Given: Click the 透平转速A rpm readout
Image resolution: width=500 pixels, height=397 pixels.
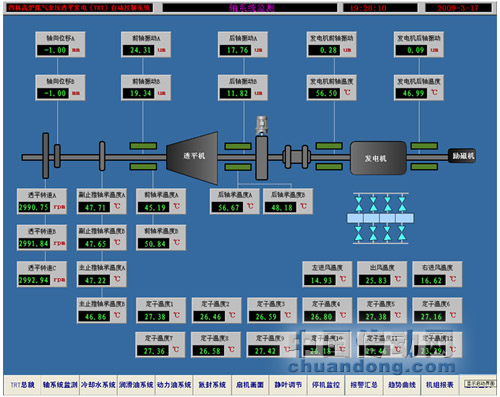Looking at the screenshot, I should tap(34, 207).
